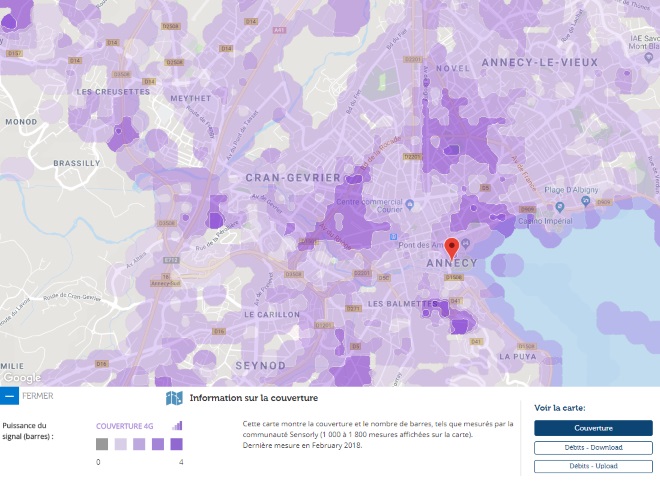Click the grey 0-bars legend swatch

pyautogui.click(x=102, y=444)
